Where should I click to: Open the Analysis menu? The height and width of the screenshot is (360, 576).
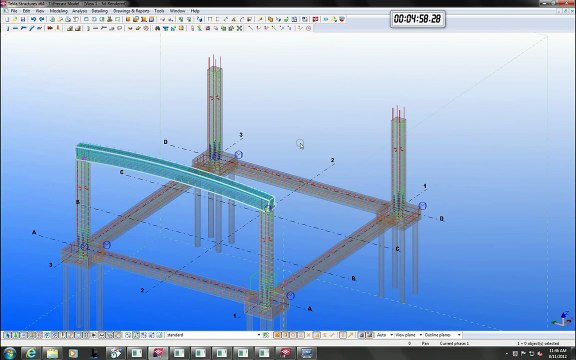tap(79, 11)
